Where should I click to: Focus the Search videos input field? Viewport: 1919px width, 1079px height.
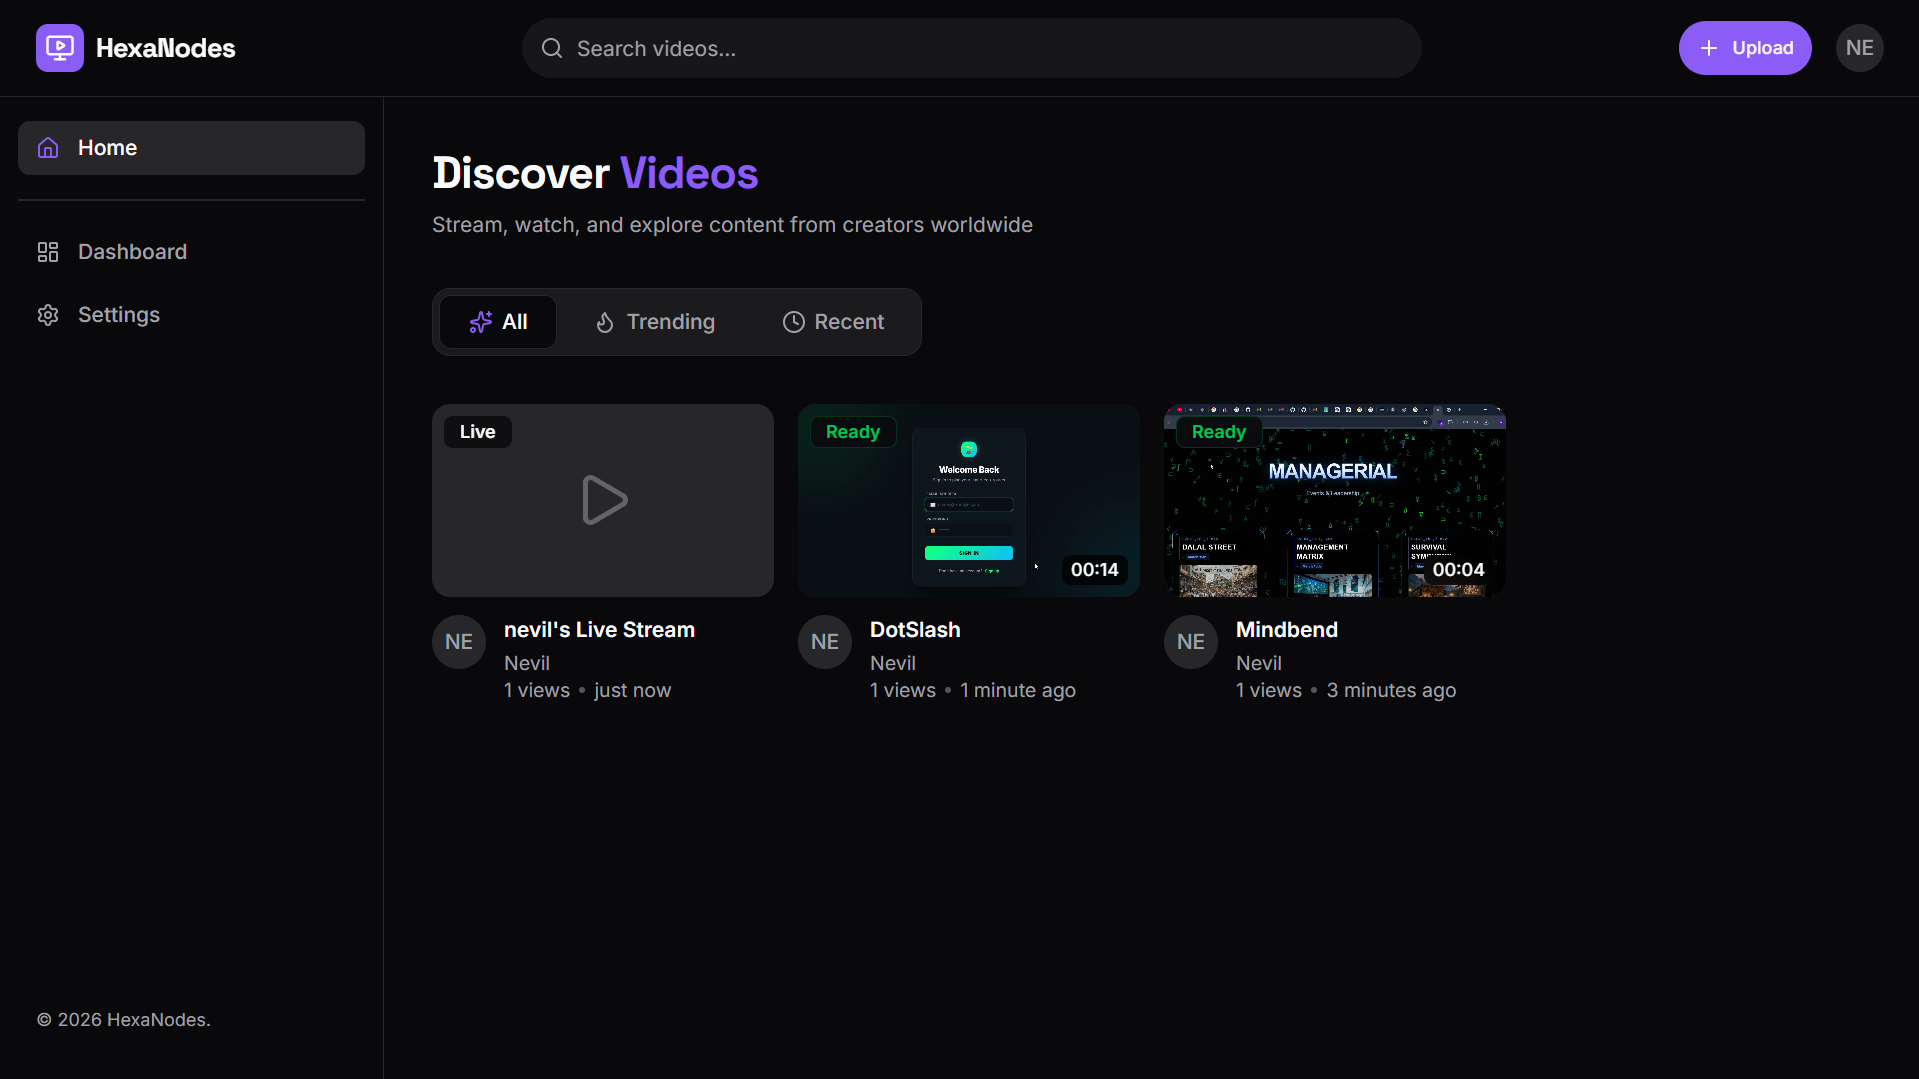pos(971,48)
